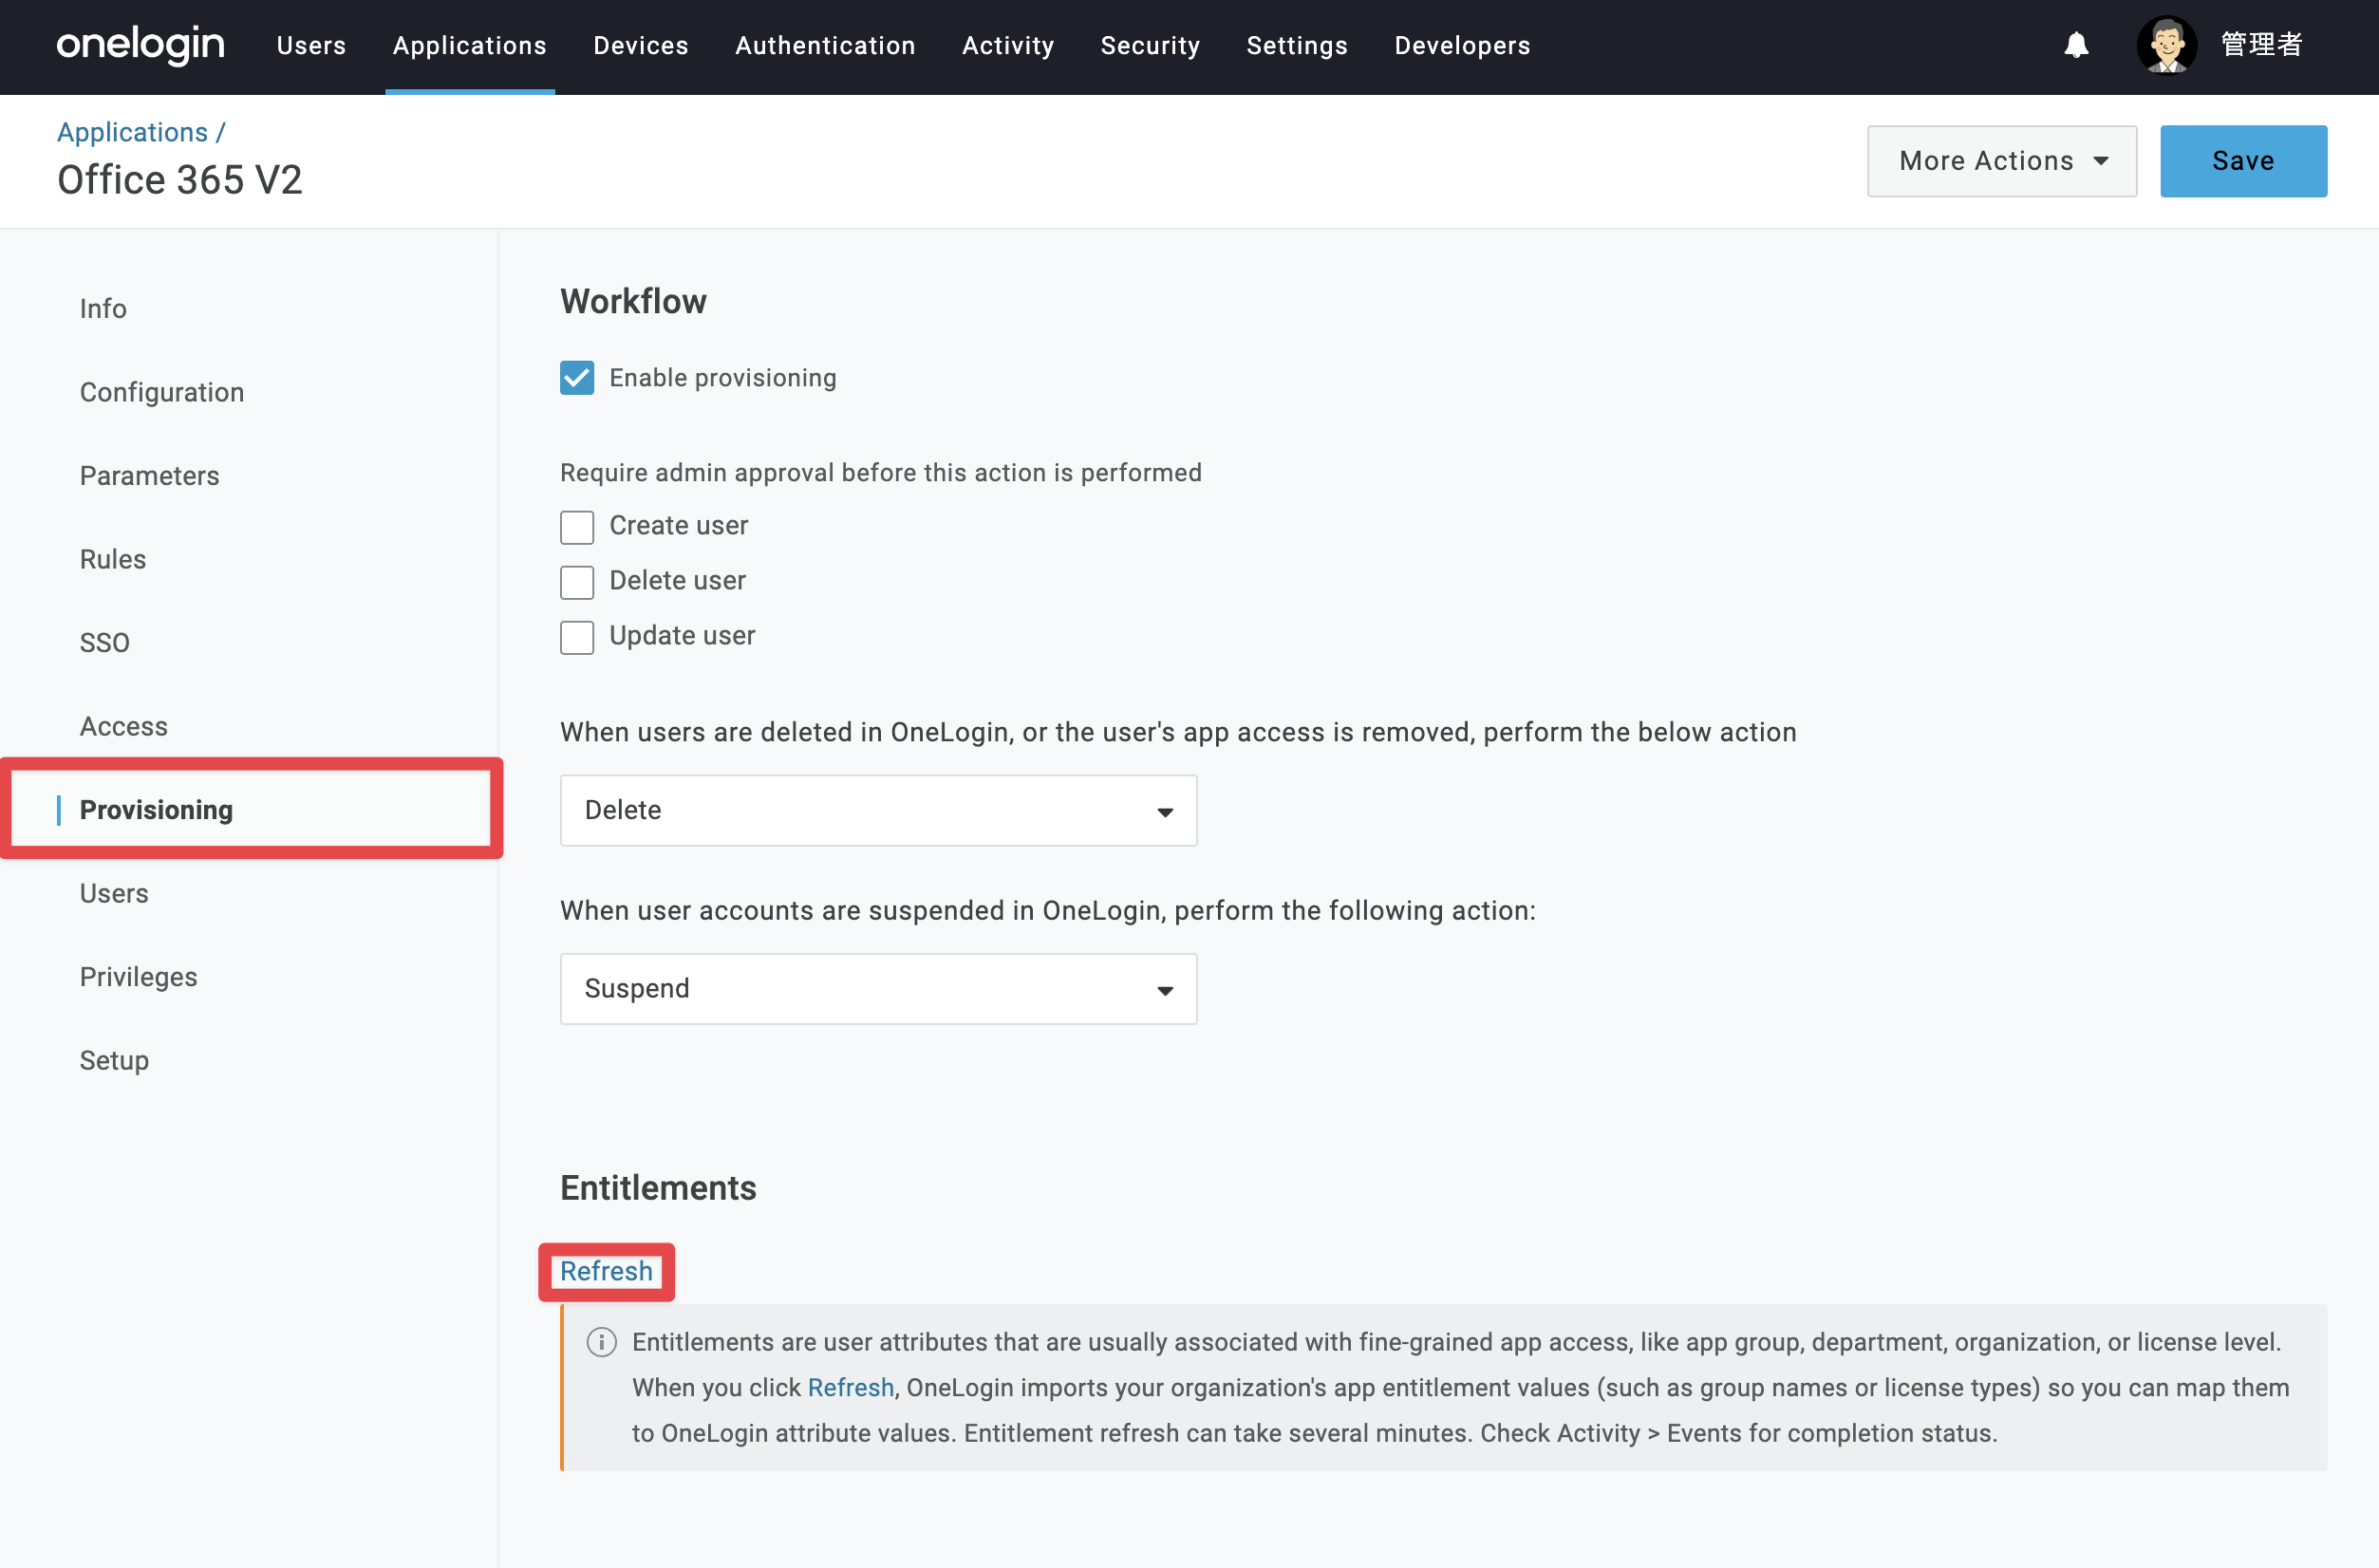
Task: Go to the OneLogin logo home
Action: coord(141,45)
